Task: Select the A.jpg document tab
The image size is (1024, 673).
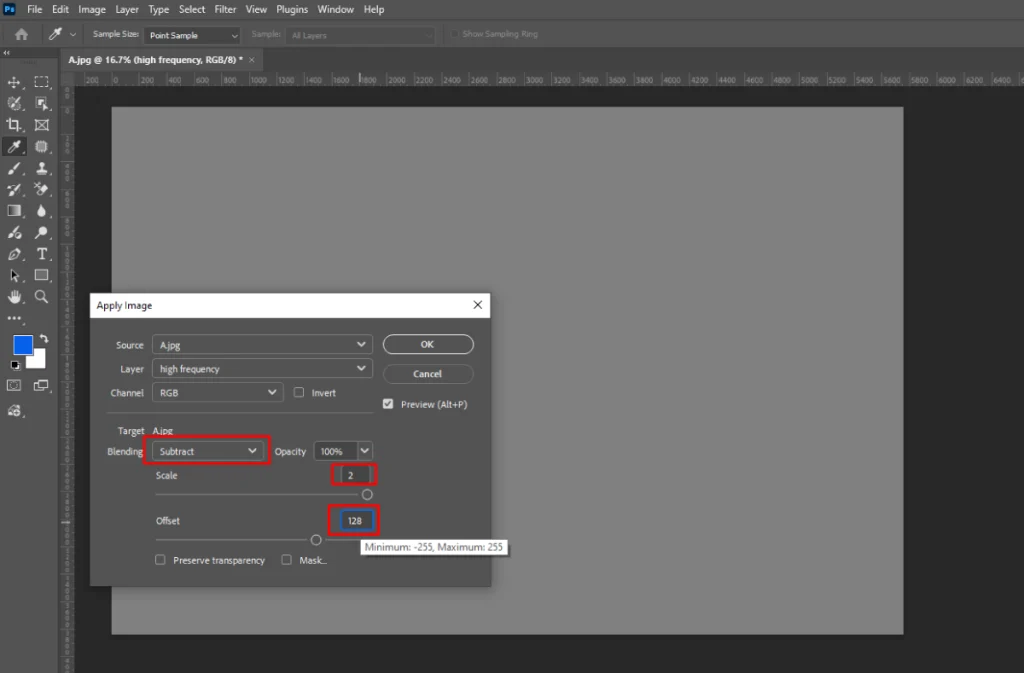Action: click(155, 59)
